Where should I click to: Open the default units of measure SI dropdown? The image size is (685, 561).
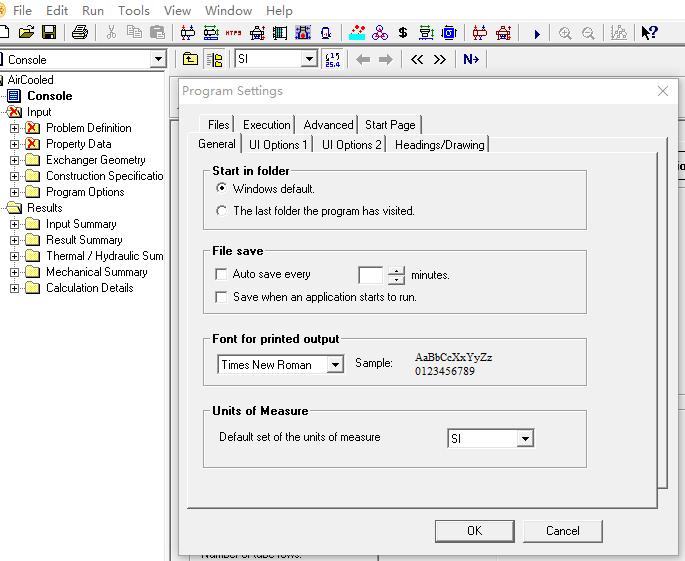525,438
